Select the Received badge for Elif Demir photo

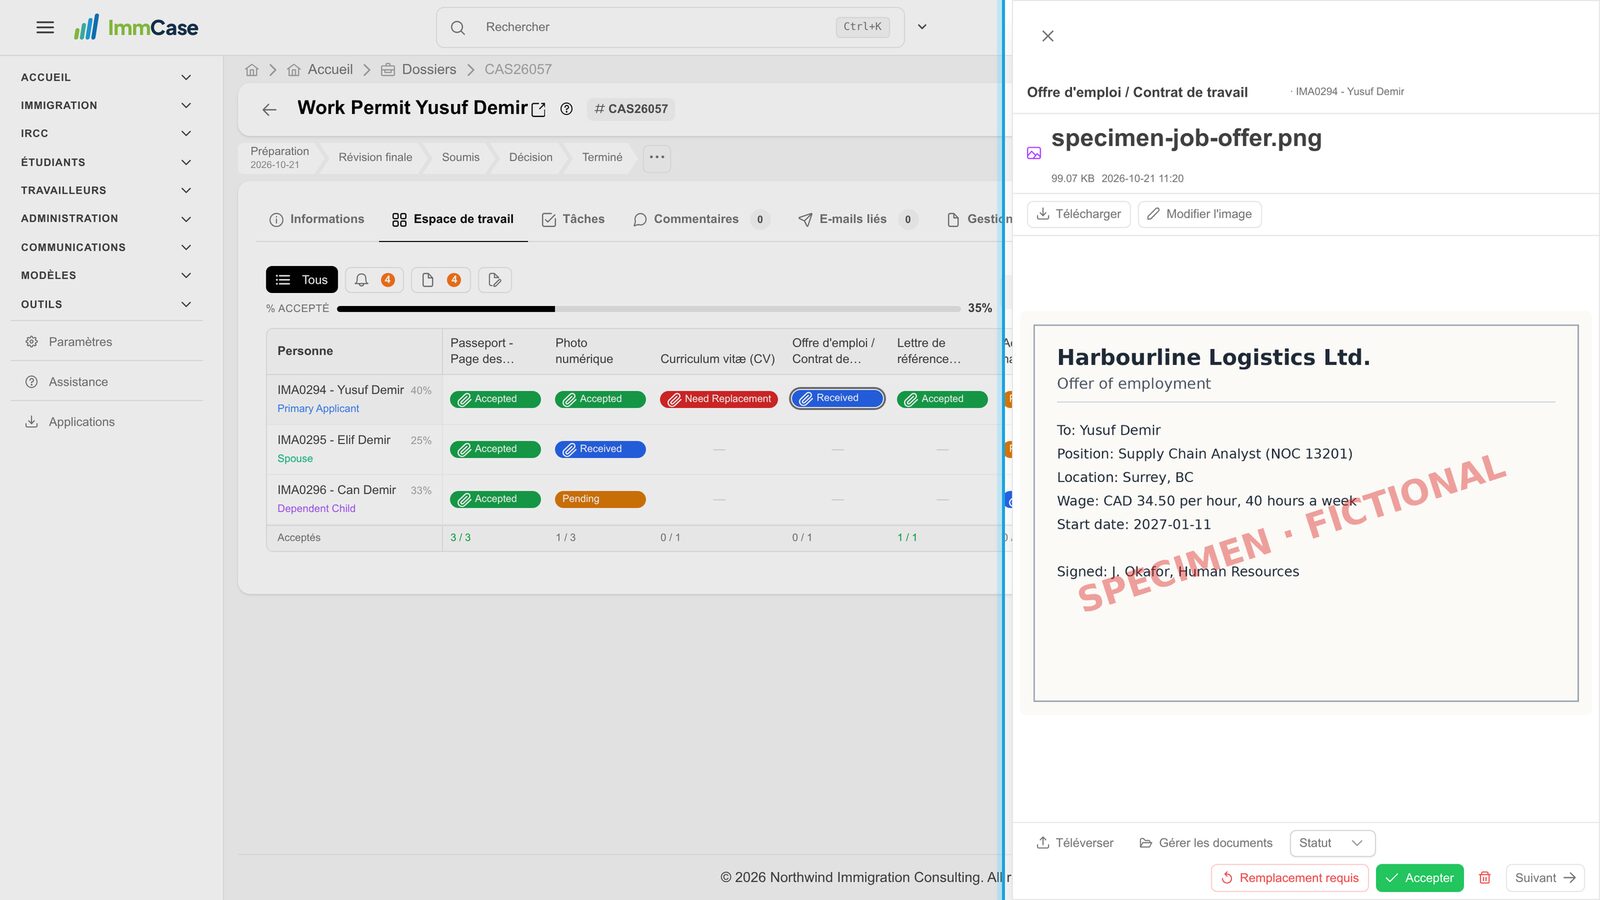coord(600,449)
